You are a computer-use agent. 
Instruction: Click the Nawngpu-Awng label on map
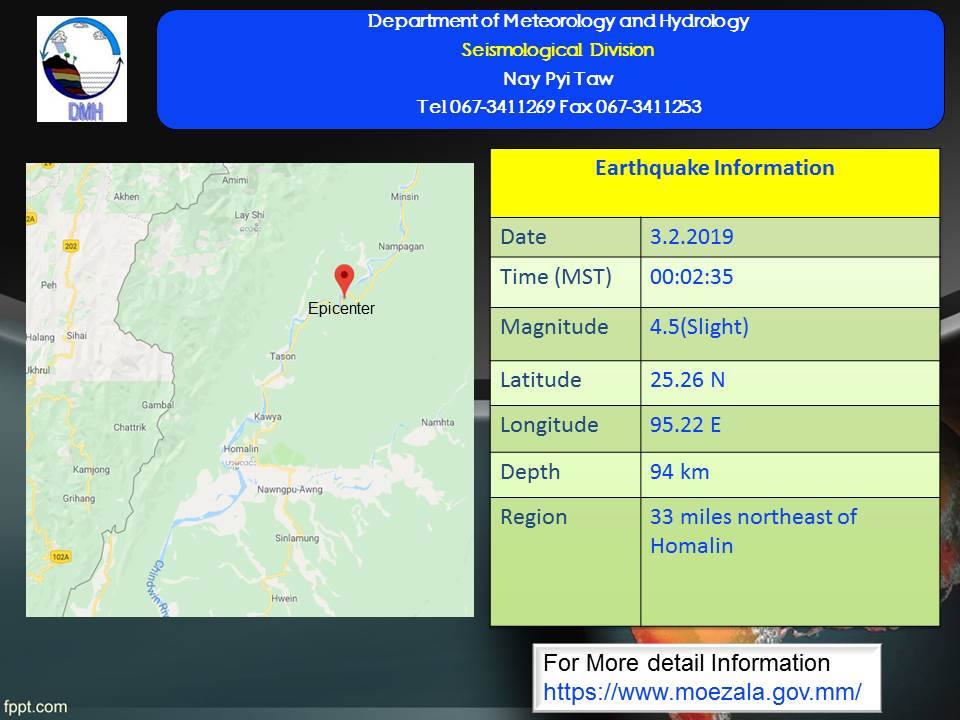click(290, 490)
